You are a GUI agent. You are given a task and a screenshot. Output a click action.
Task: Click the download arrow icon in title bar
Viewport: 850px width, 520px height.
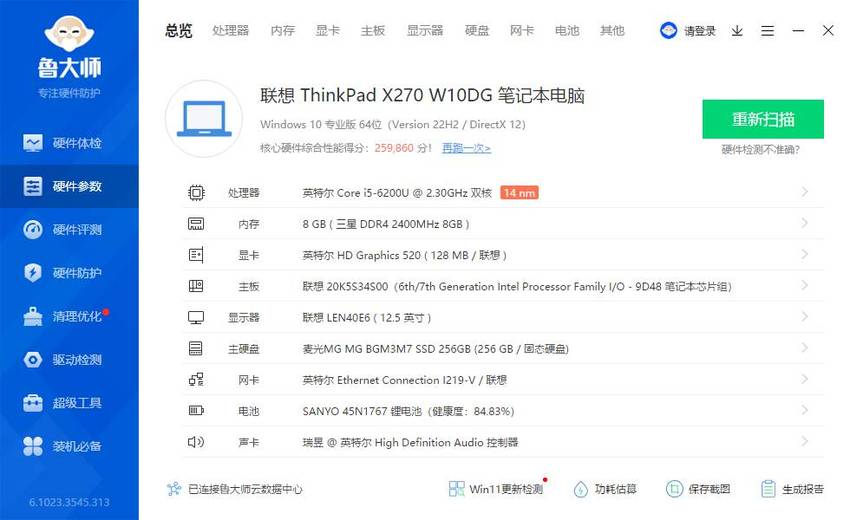(x=737, y=31)
